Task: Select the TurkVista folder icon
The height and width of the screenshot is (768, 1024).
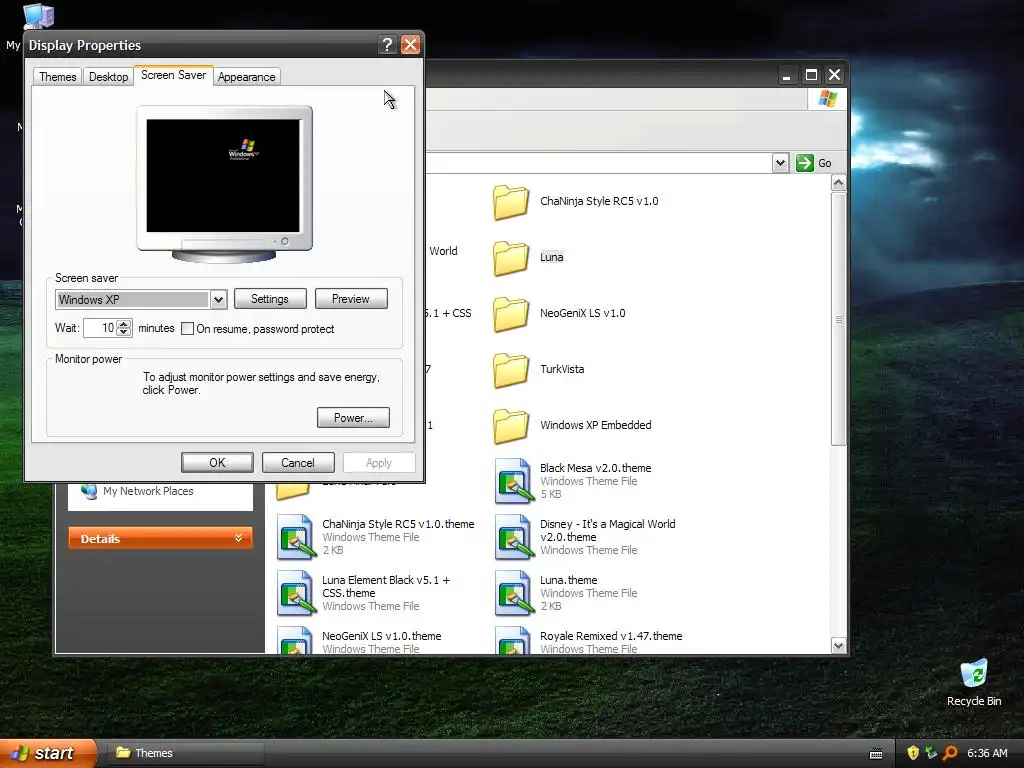Action: pyautogui.click(x=511, y=370)
